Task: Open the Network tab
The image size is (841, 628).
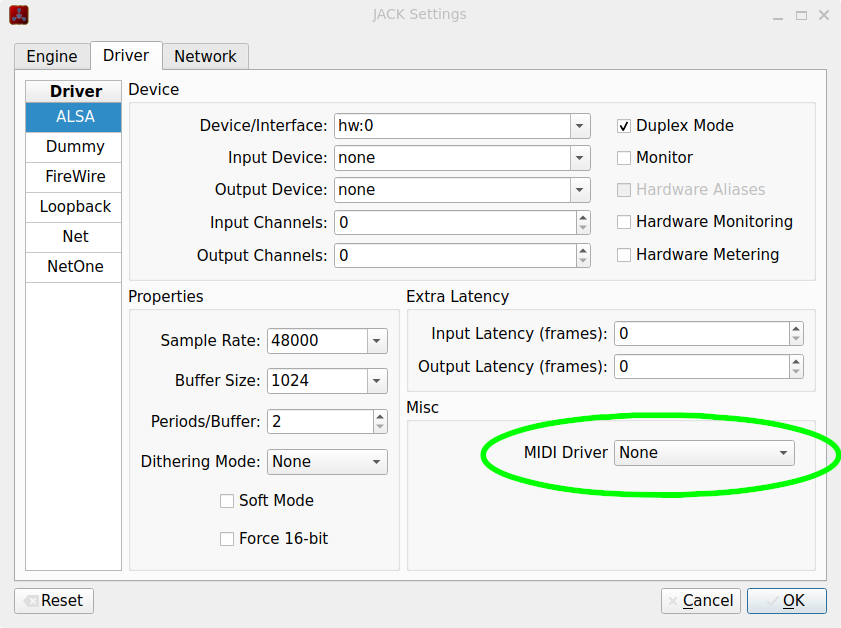Action: click(x=205, y=57)
